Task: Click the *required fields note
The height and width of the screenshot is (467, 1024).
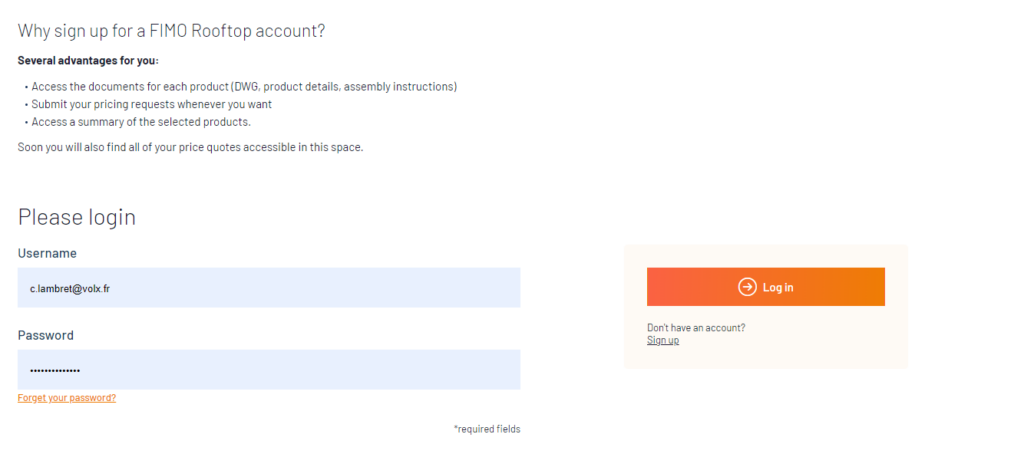Action: pos(487,429)
